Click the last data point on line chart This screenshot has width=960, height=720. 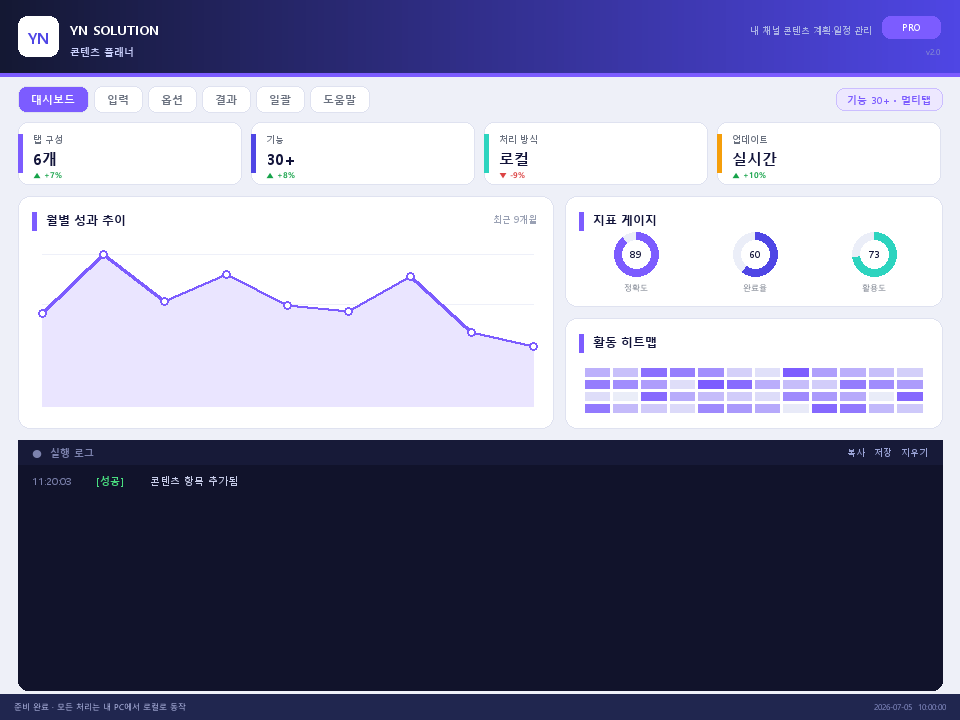533,347
